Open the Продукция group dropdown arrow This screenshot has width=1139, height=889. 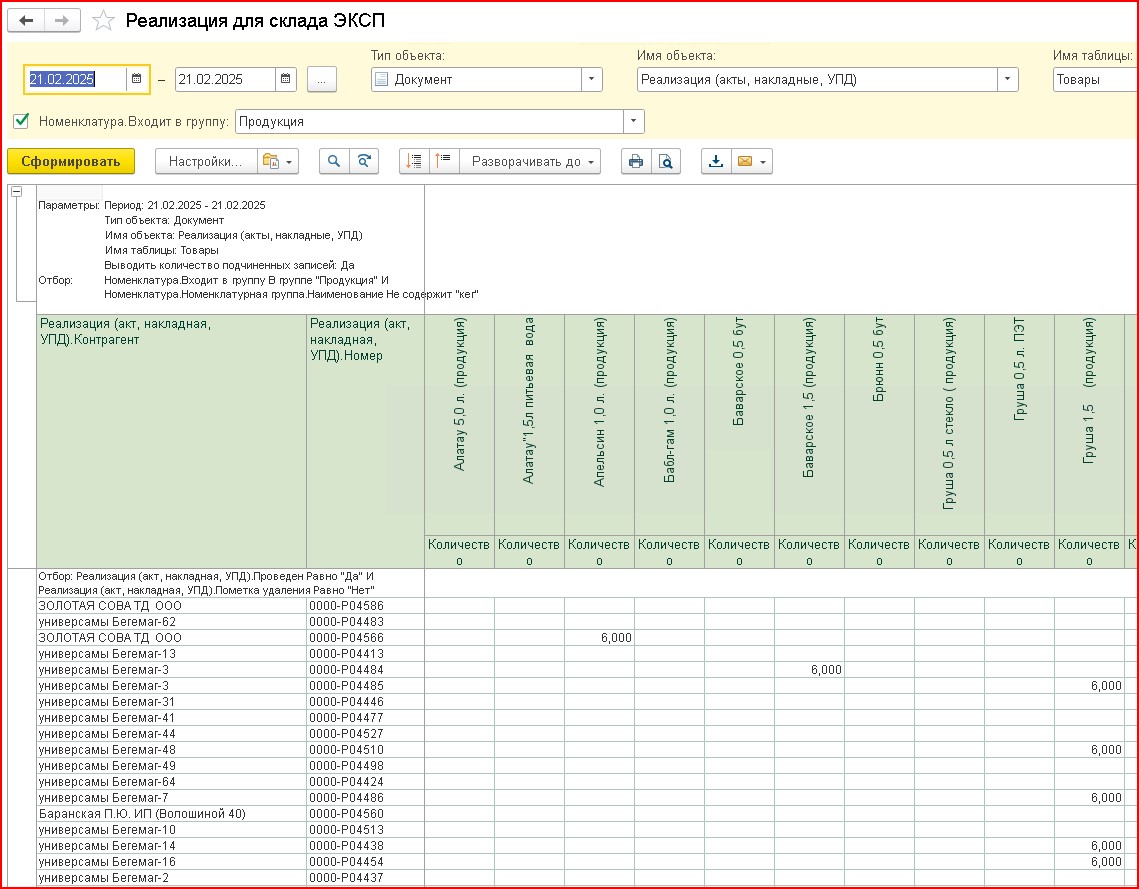pyautogui.click(x=633, y=121)
